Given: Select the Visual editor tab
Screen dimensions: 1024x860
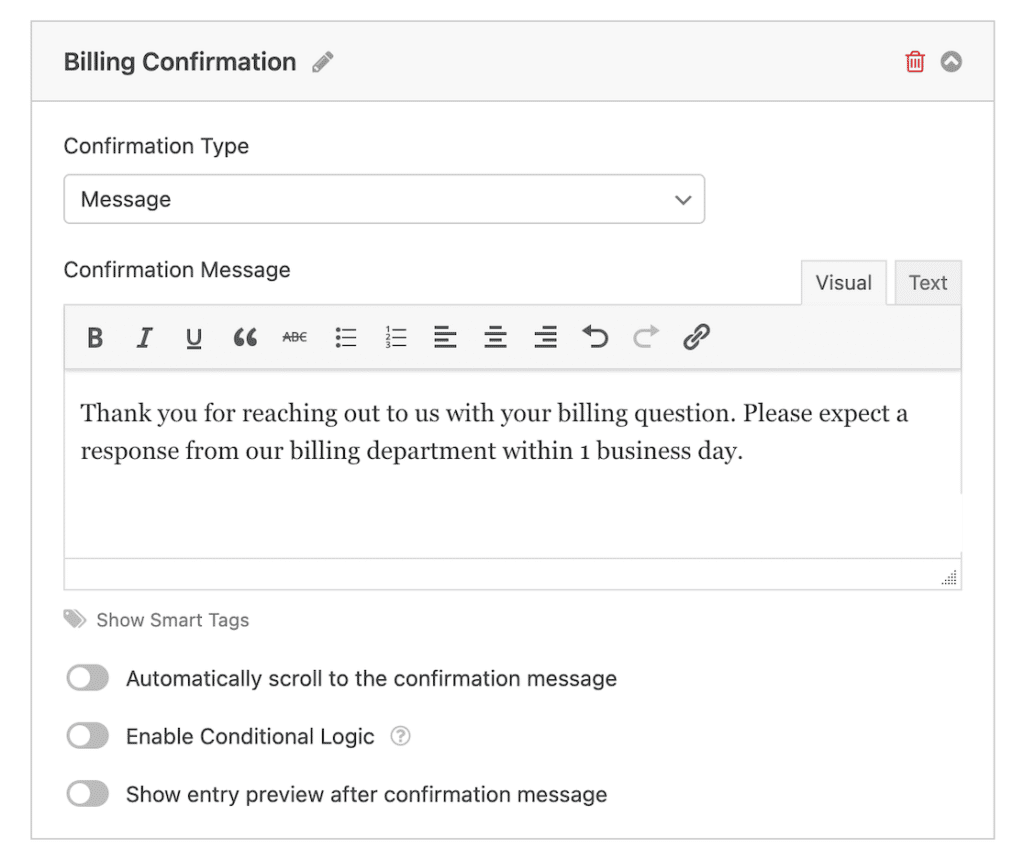Looking at the screenshot, I should coord(843,282).
